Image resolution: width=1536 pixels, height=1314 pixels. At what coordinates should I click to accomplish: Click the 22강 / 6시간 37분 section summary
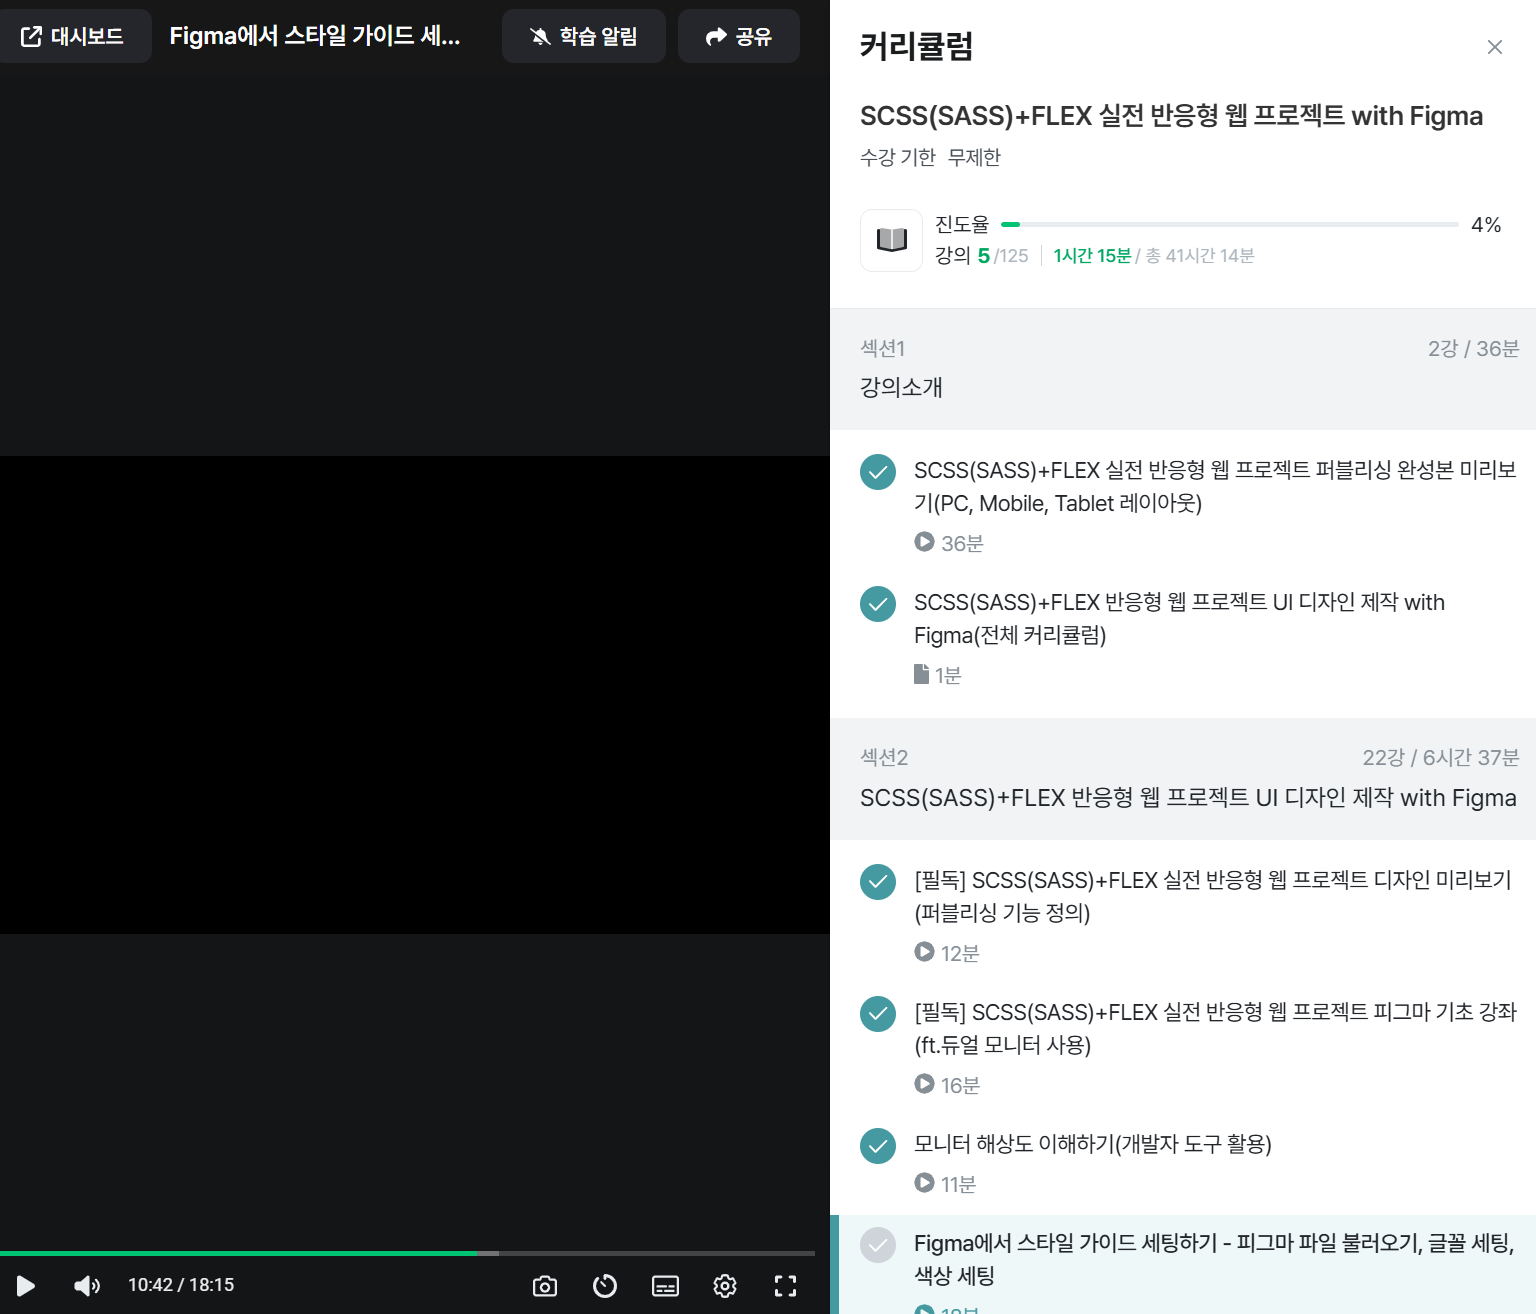coord(1441,758)
